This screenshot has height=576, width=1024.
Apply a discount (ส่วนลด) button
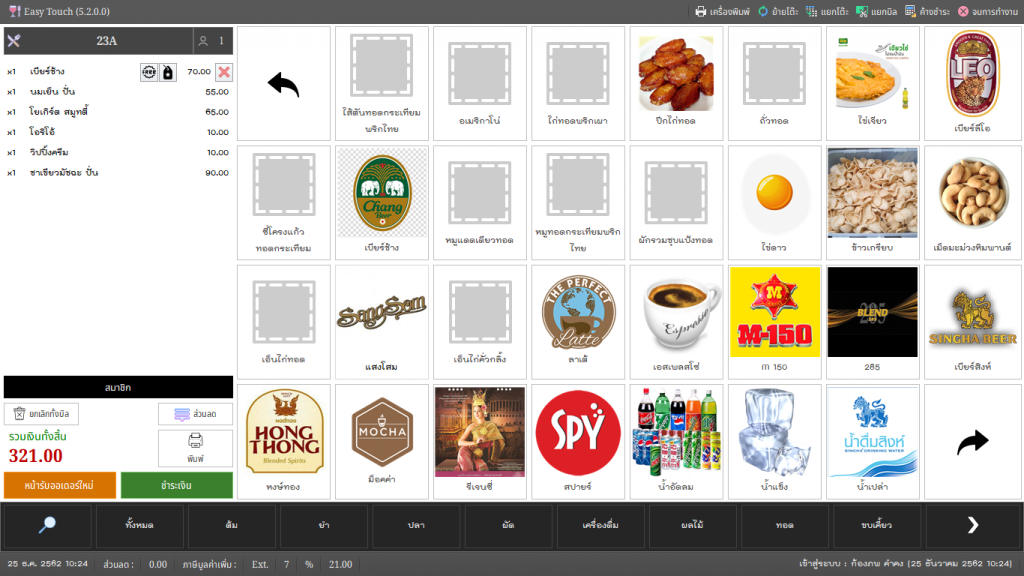tap(195, 414)
